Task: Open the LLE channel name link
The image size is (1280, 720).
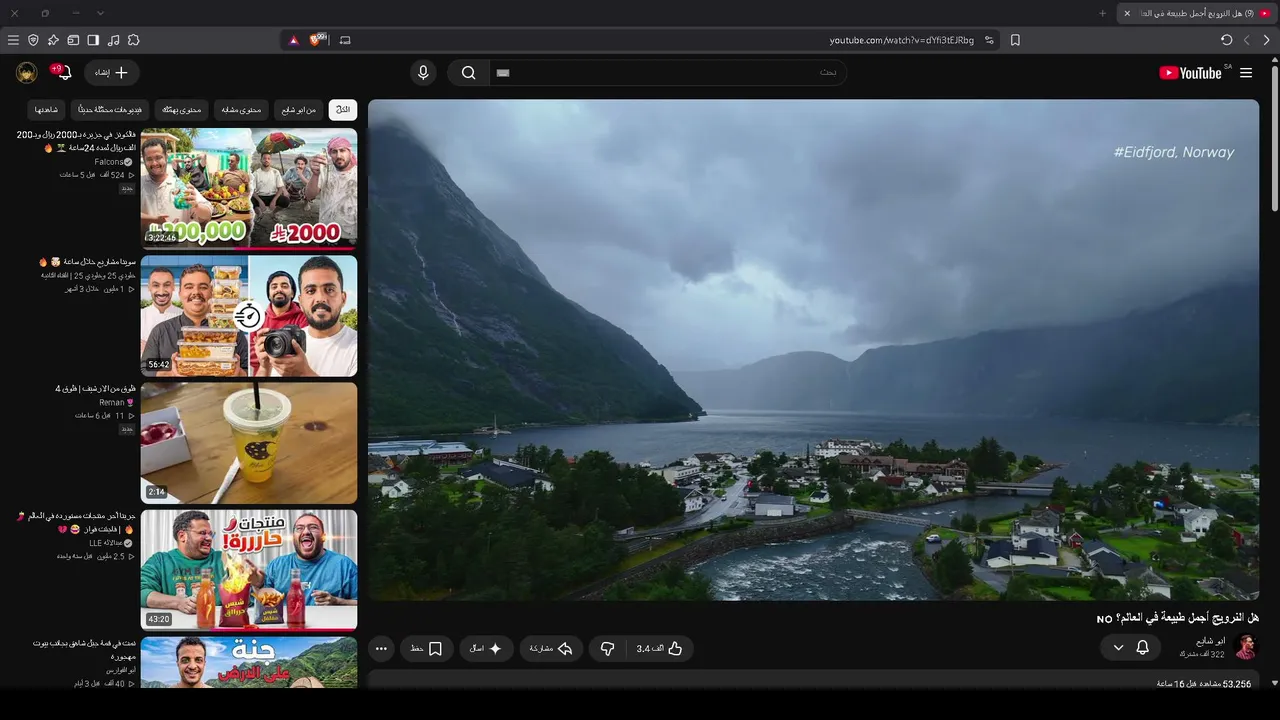Action: (105, 543)
